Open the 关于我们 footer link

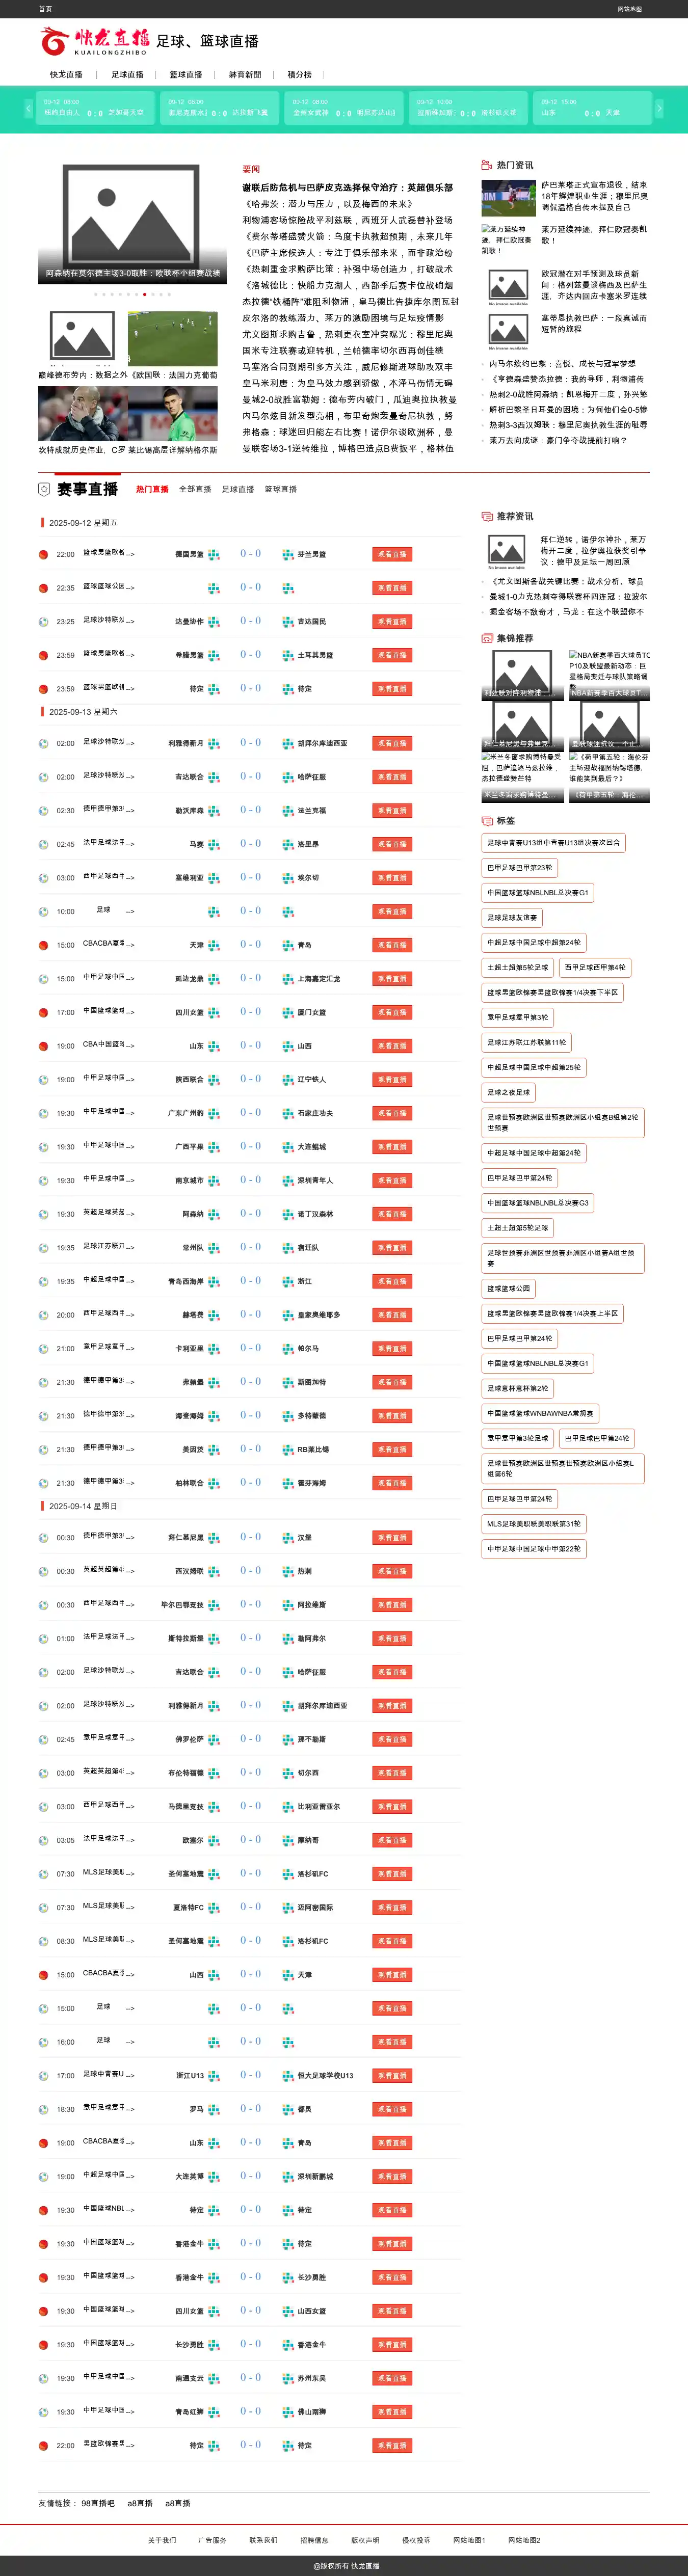point(162,2540)
